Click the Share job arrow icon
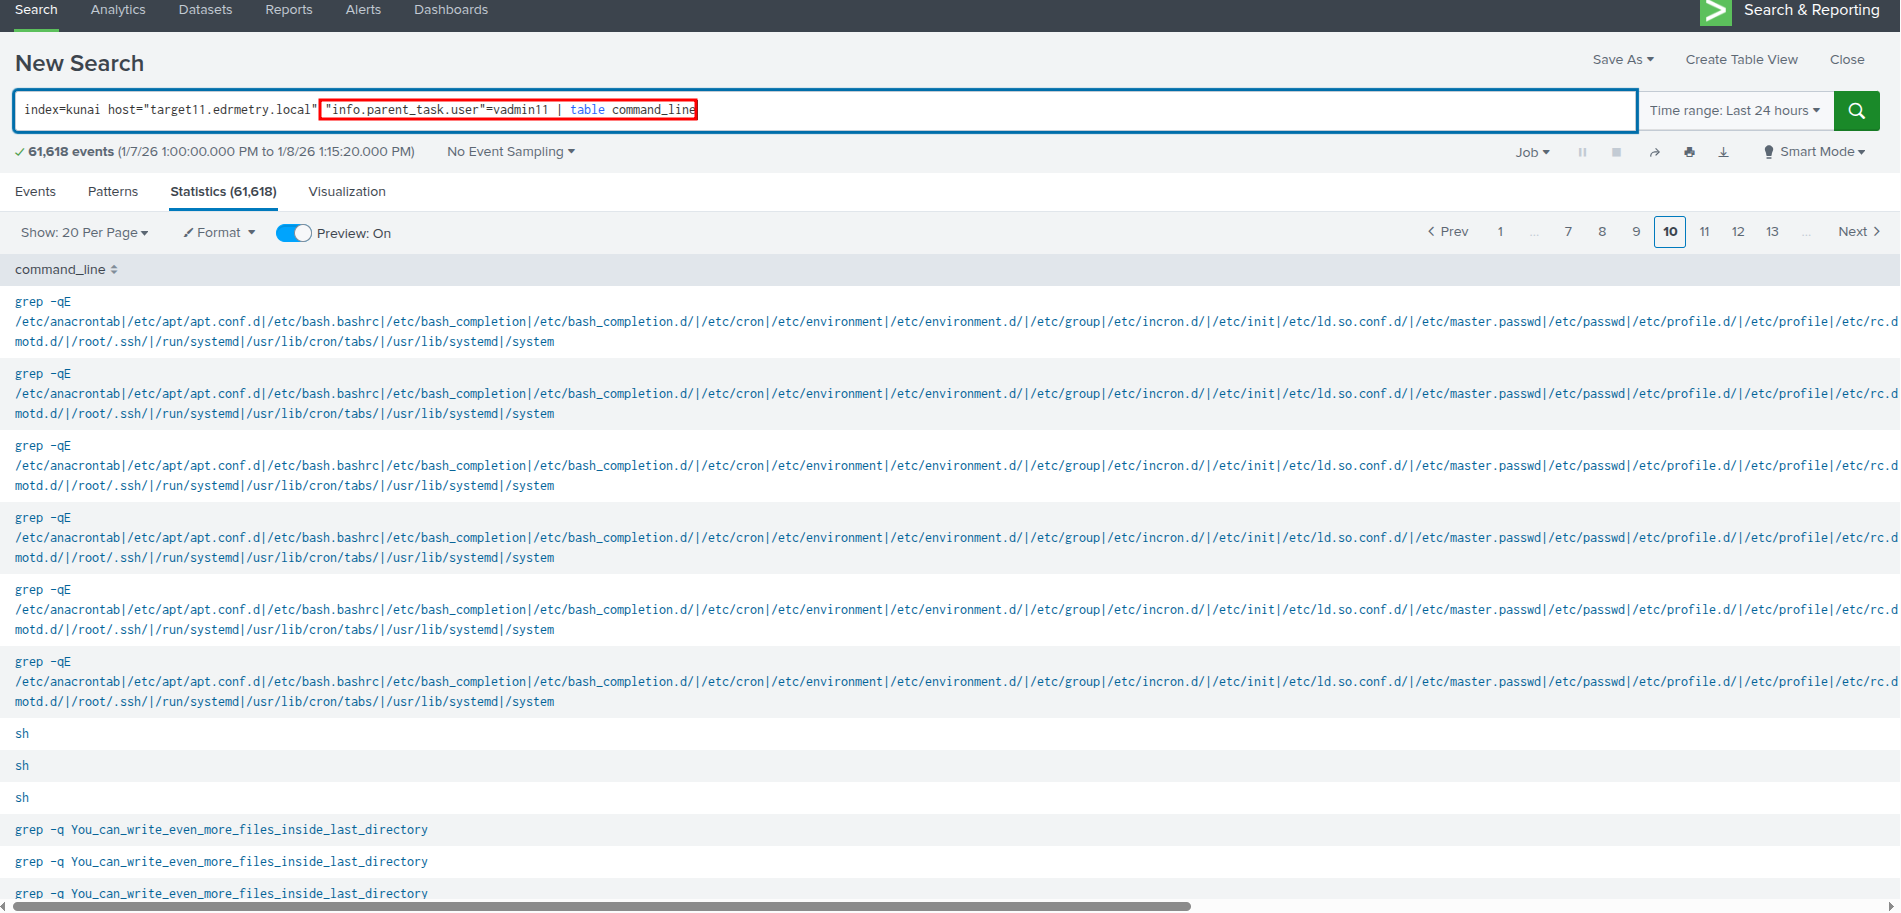 click(1654, 153)
